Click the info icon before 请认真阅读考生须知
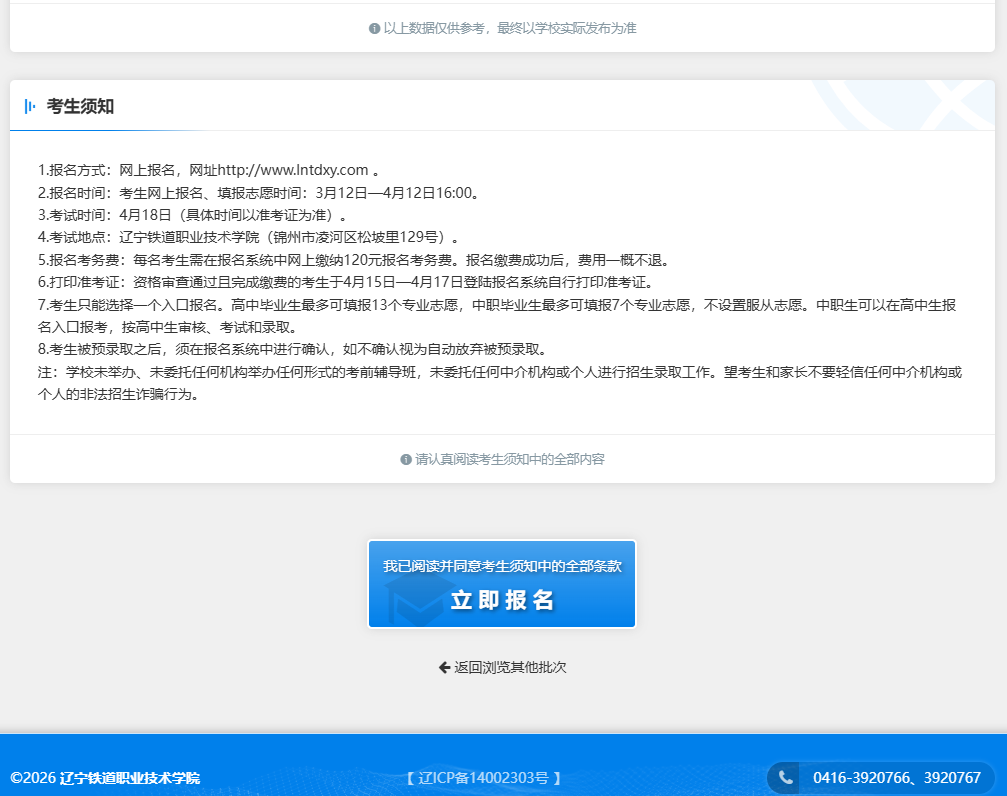Image resolution: width=1007 pixels, height=796 pixels. (406, 460)
